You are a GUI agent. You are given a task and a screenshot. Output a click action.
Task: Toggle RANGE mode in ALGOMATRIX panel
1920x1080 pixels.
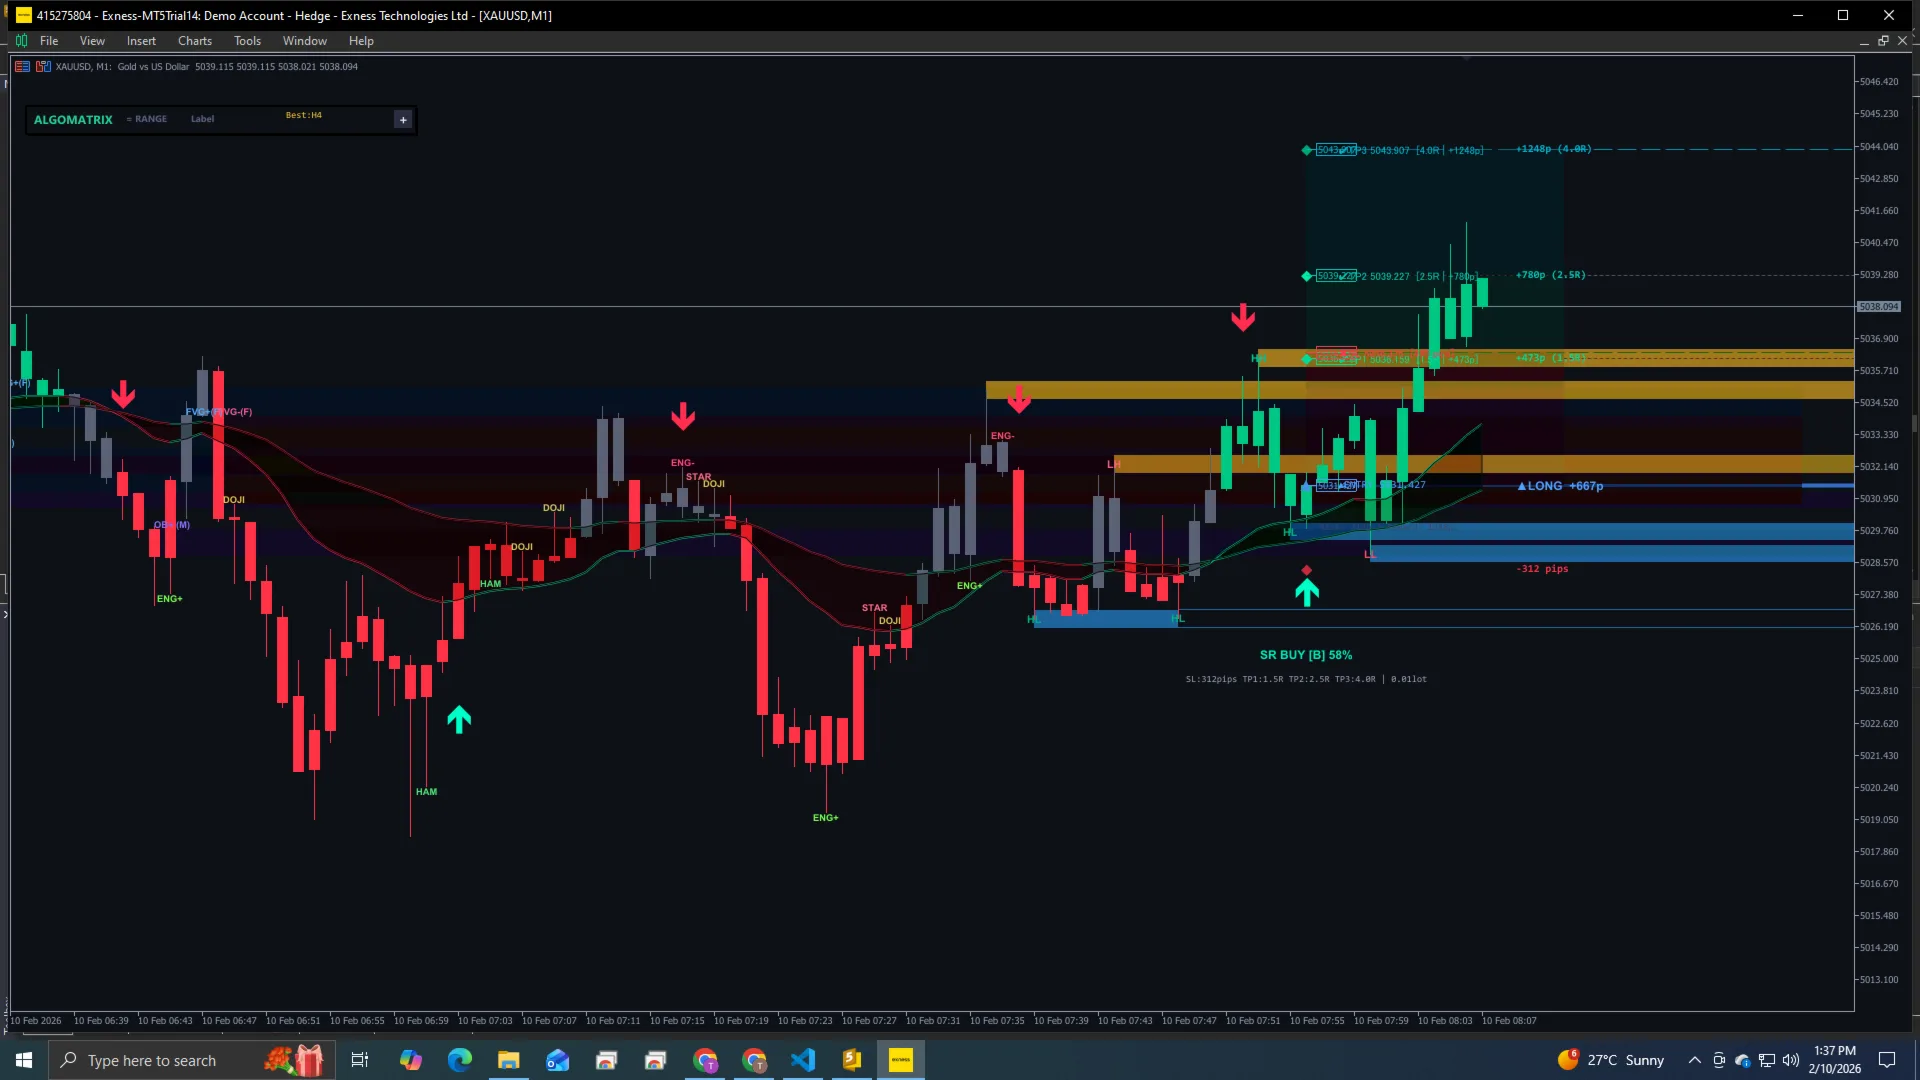[x=147, y=118]
